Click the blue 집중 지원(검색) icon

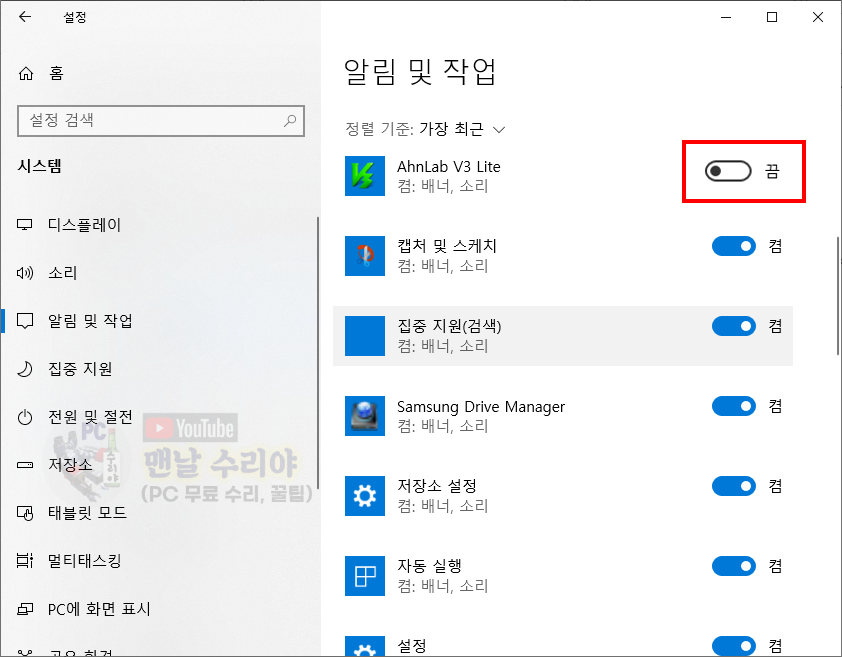point(365,336)
